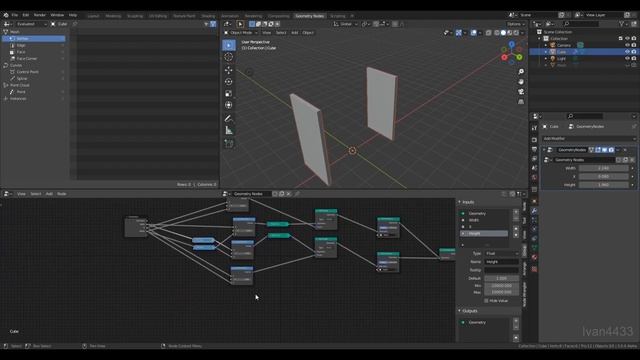Open the Output properties tab icon
640x360 pixels.
[x=534, y=149]
